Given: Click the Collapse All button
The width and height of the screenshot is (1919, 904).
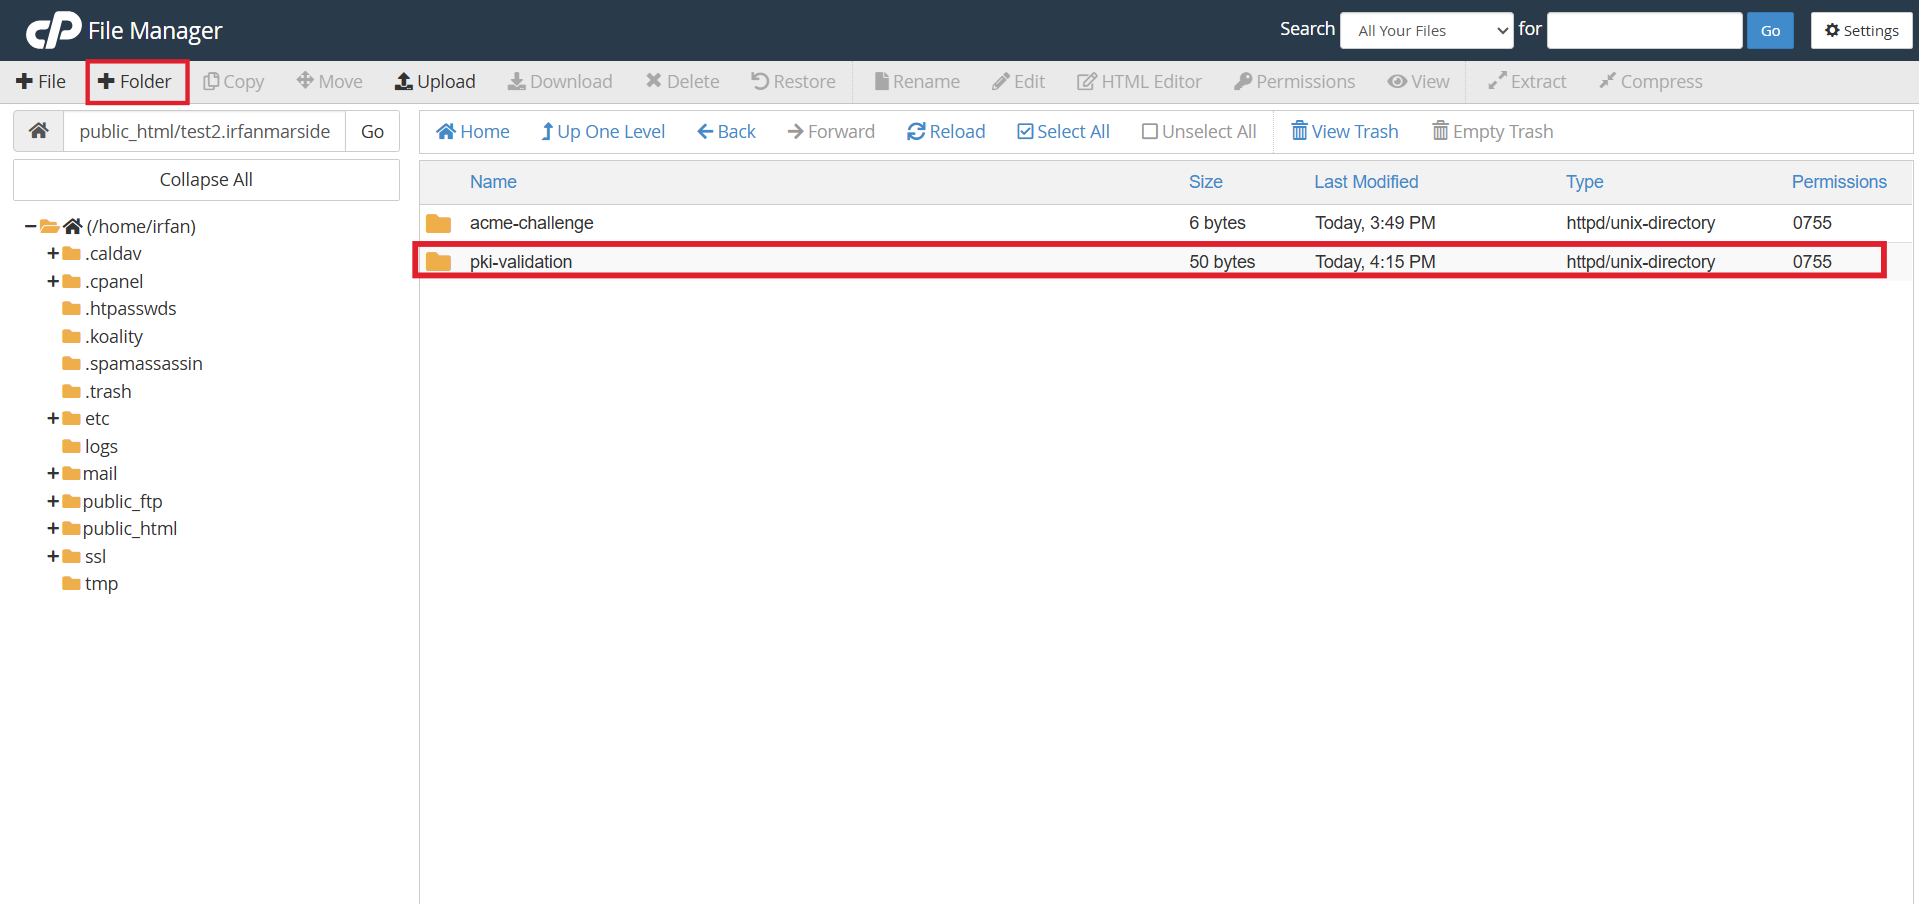Looking at the screenshot, I should click(206, 180).
